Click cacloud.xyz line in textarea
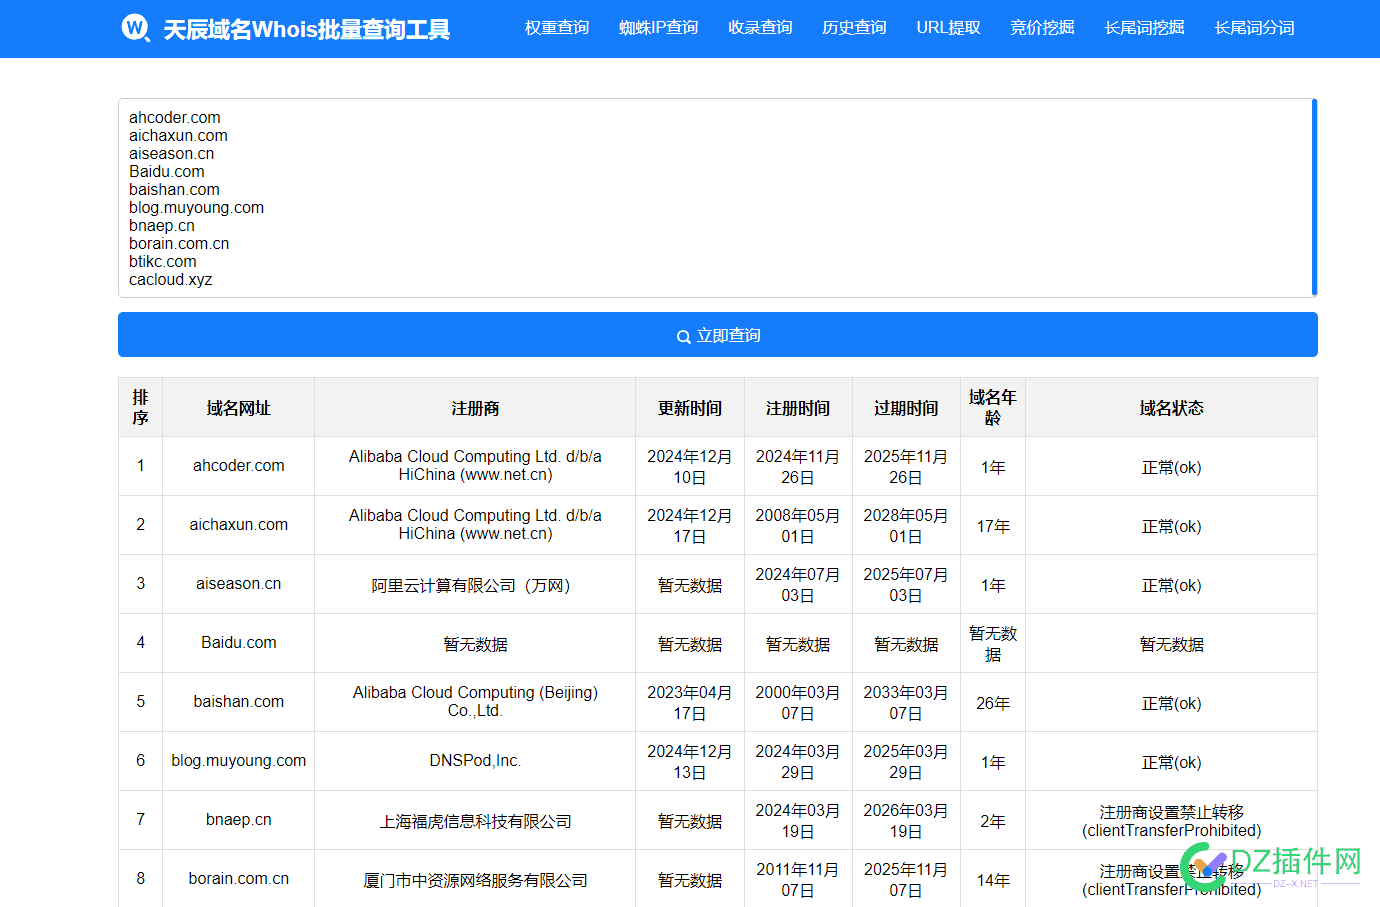Screen dimensions: 1380x907 point(171,280)
